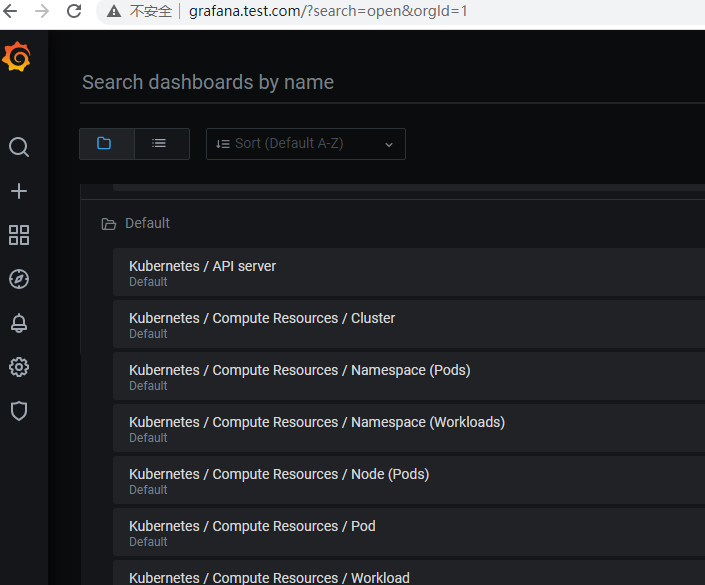Open Compute Resources / Node (Pods) dashboard
The width and height of the screenshot is (705, 585).
(409, 480)
